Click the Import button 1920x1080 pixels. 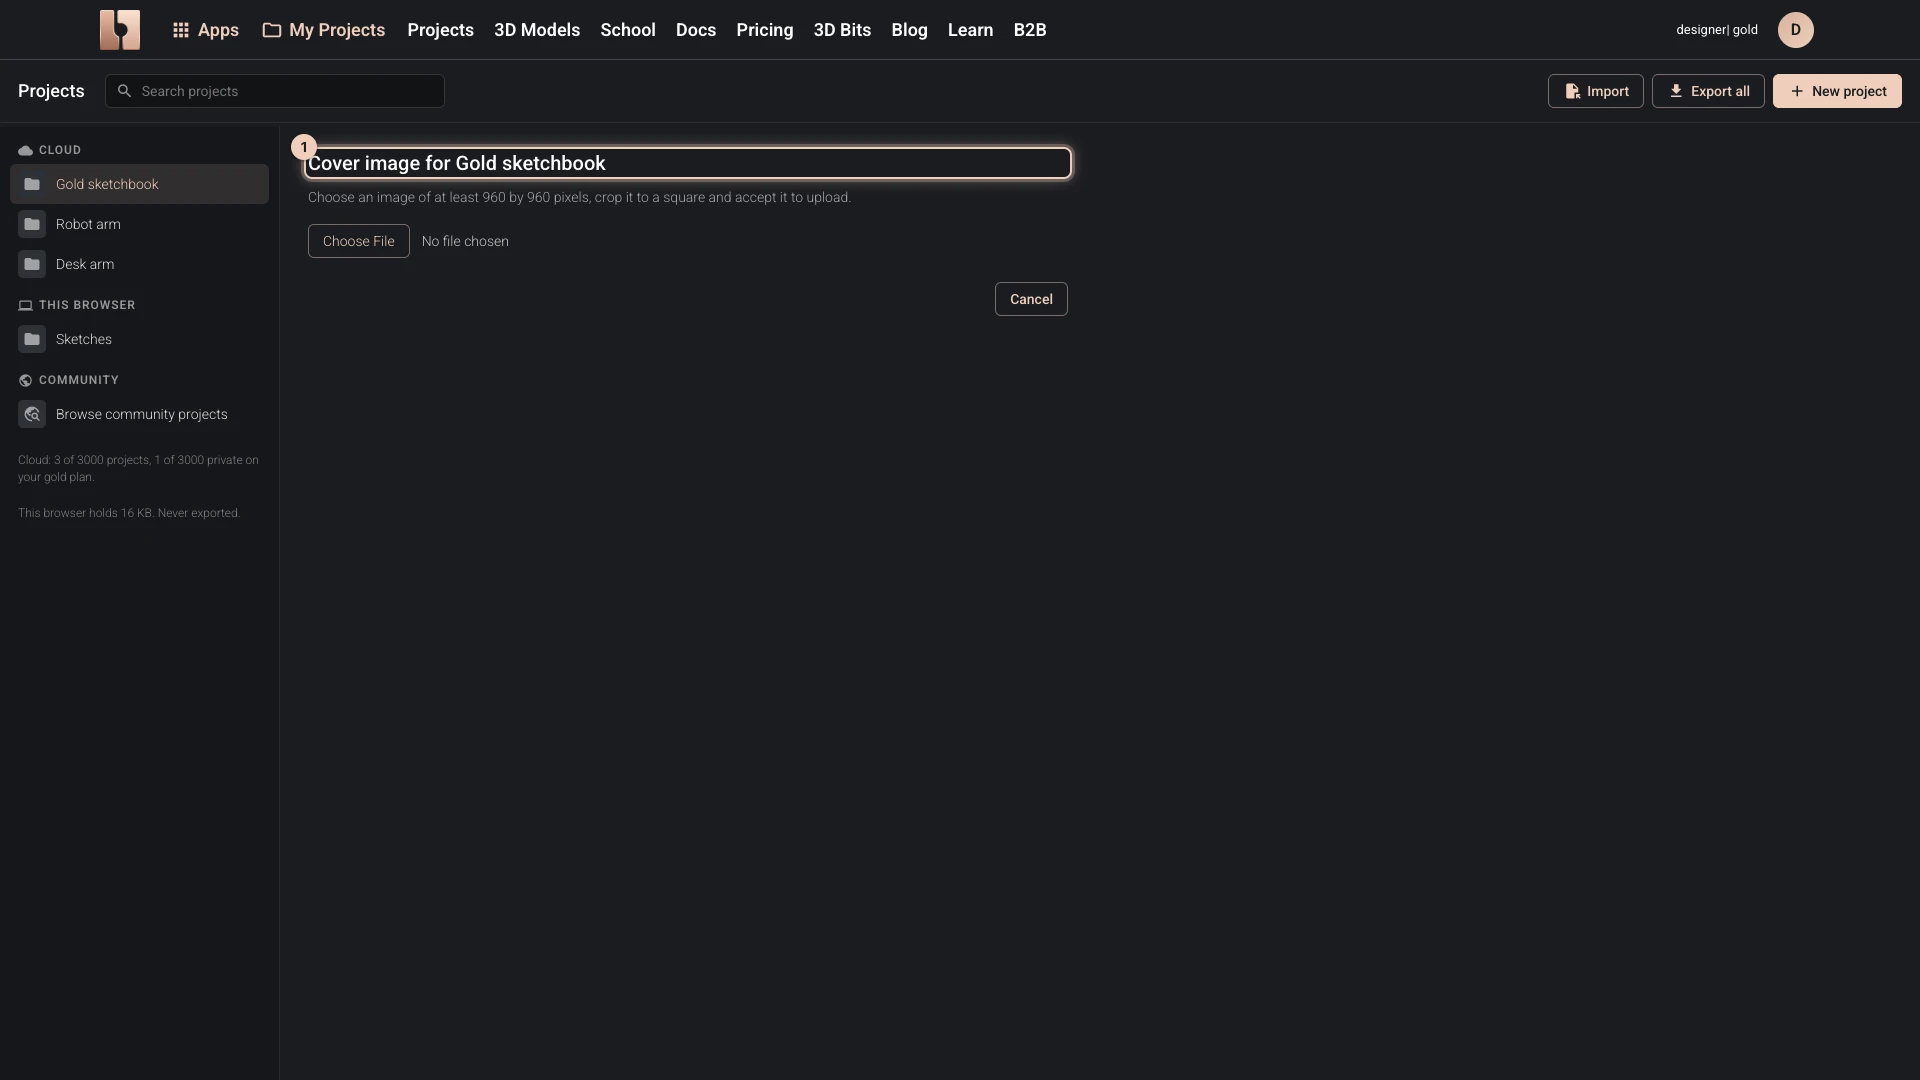pyautogui.click(x=1596, y=91)
